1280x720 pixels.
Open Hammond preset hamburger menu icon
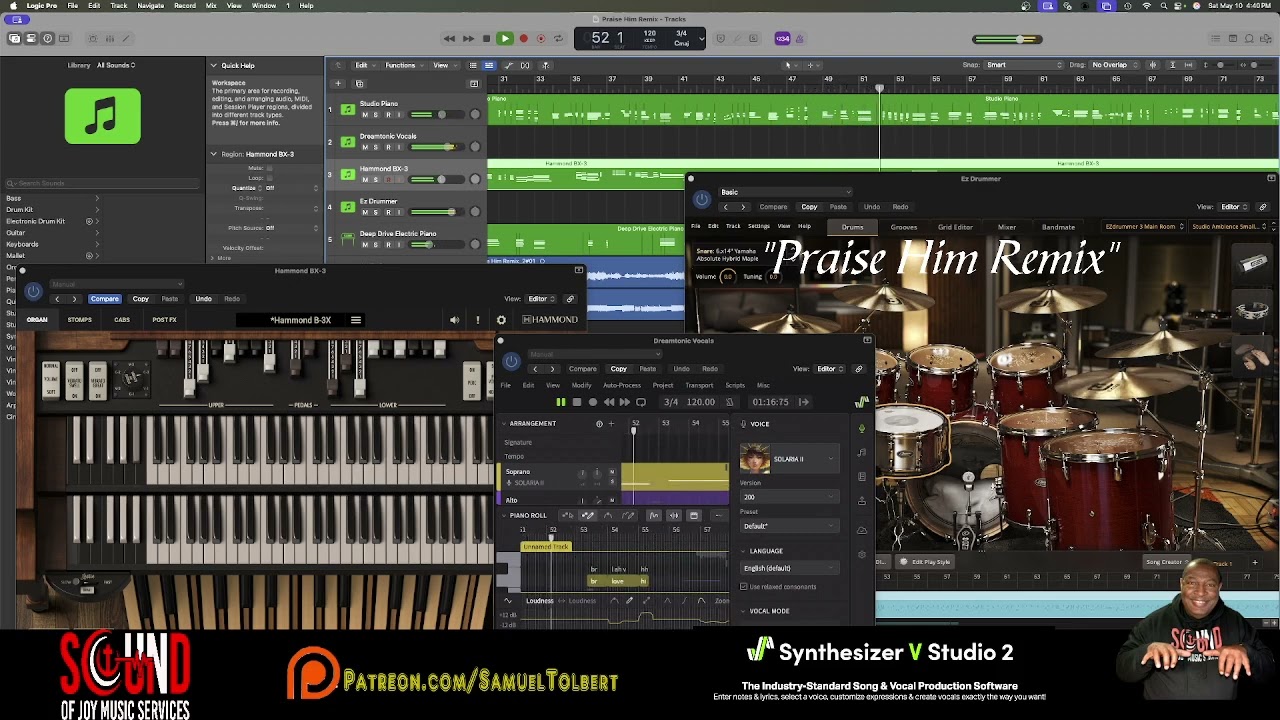(x=355, y=320)
